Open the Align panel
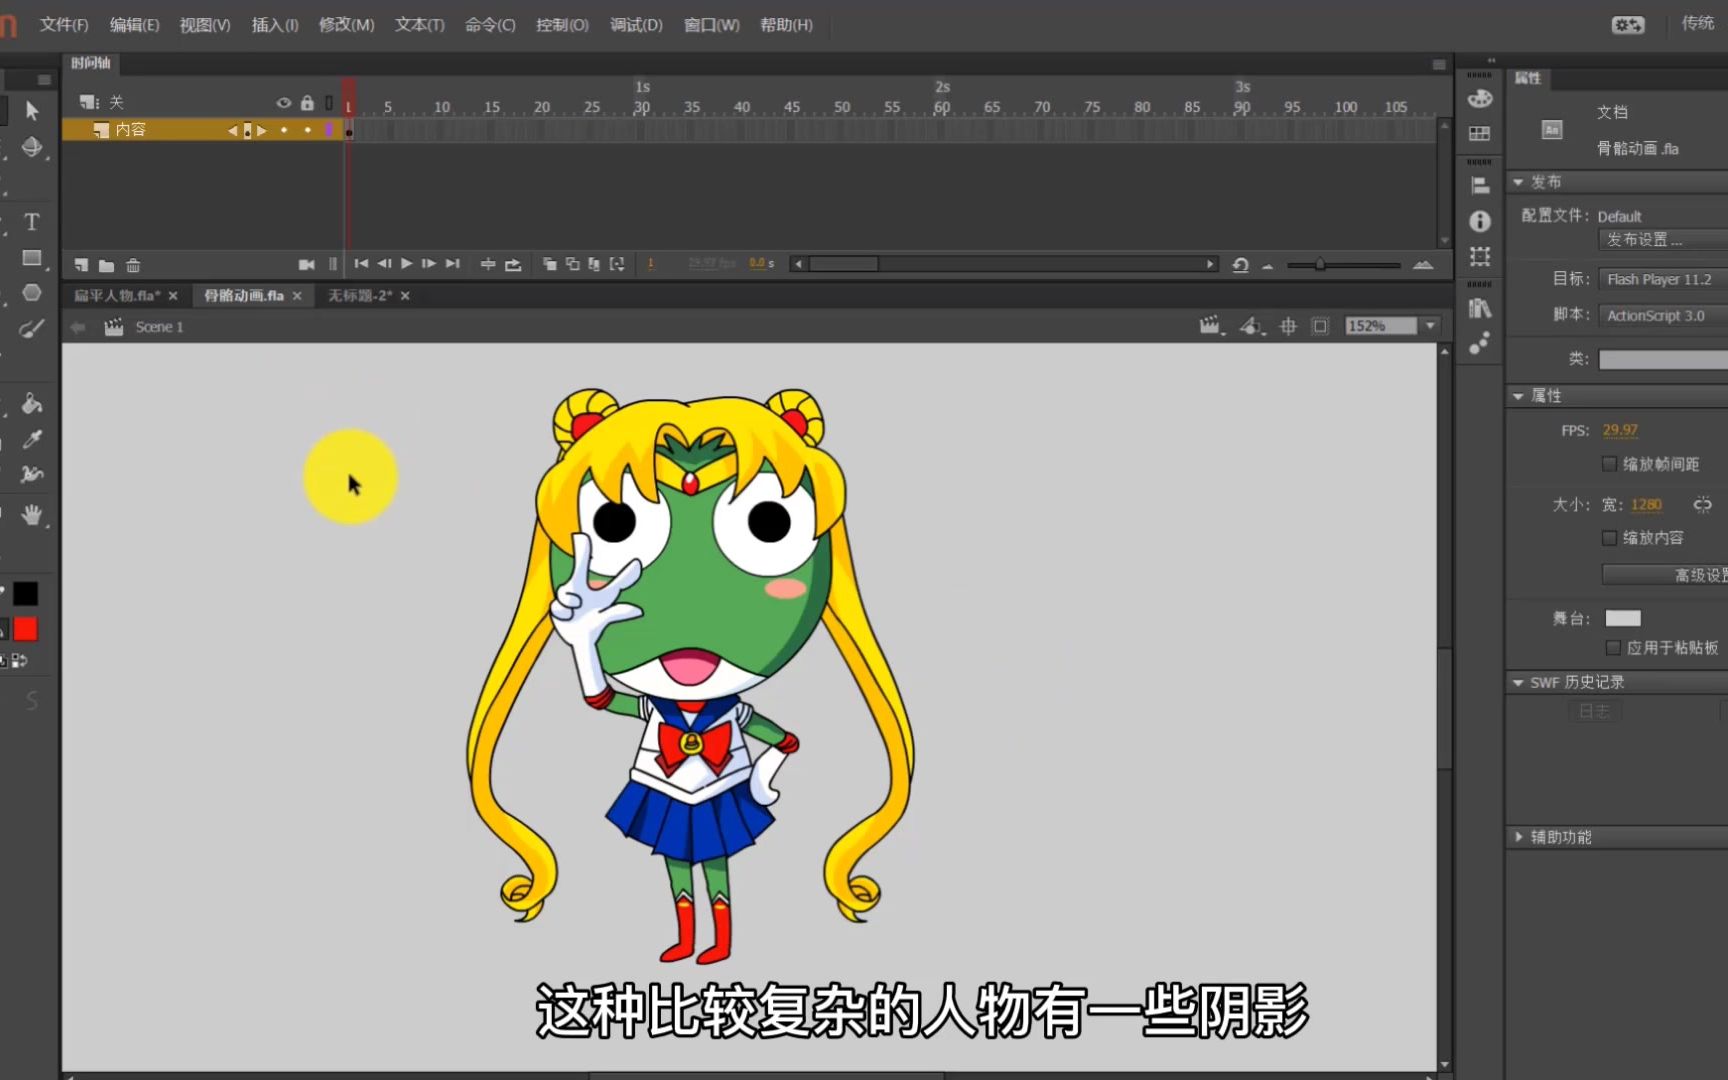Viewport: 1728px width, 1080px height. 1478,184
